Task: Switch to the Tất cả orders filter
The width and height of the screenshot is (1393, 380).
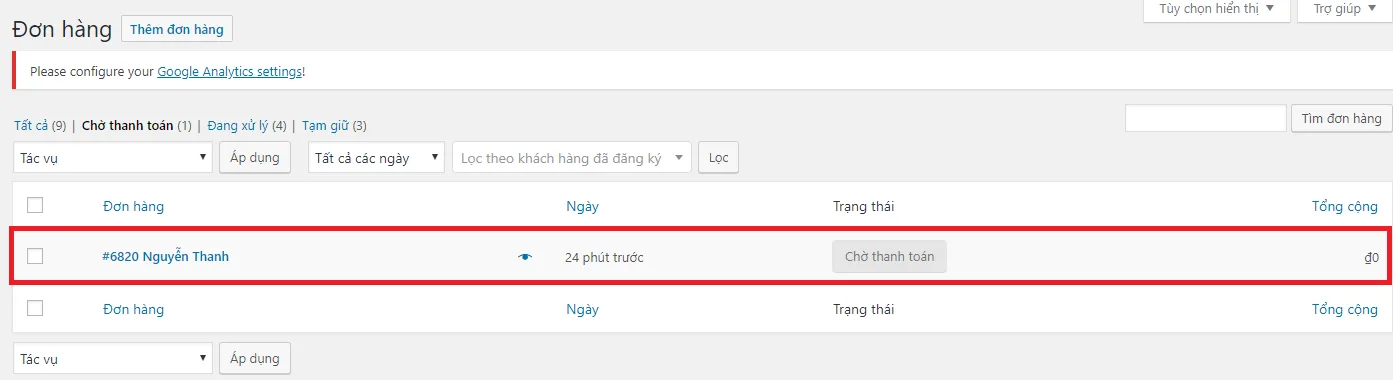Action: pos(31,126)
